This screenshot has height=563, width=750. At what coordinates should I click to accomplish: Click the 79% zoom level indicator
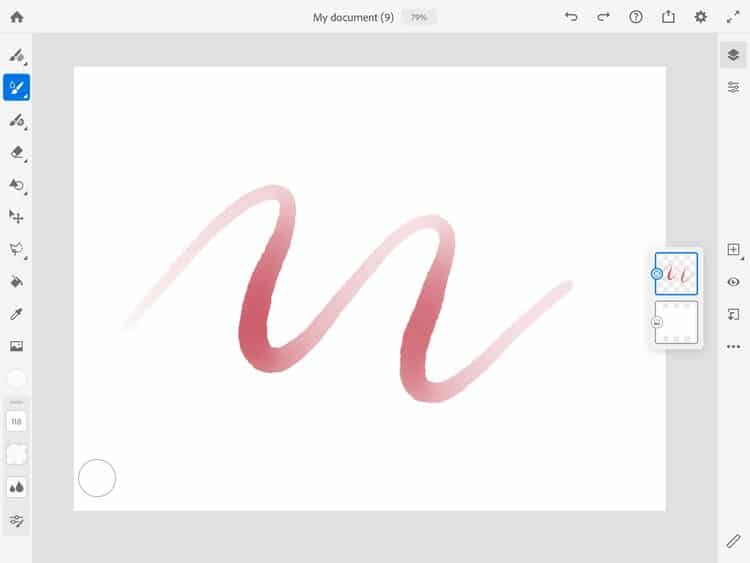(x=419, y=17)
